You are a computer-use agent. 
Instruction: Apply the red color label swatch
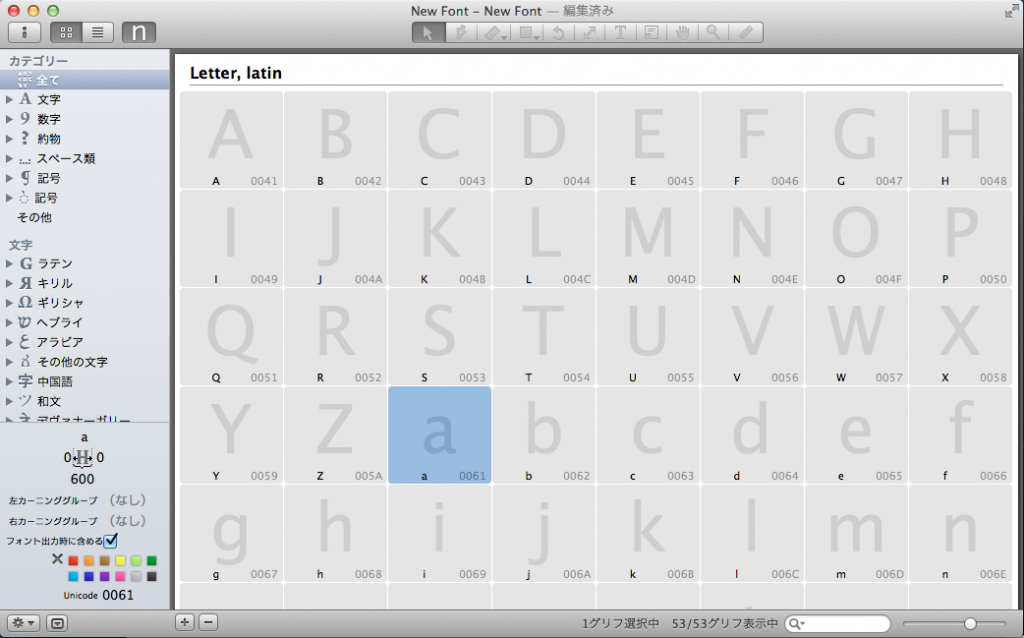73,560
